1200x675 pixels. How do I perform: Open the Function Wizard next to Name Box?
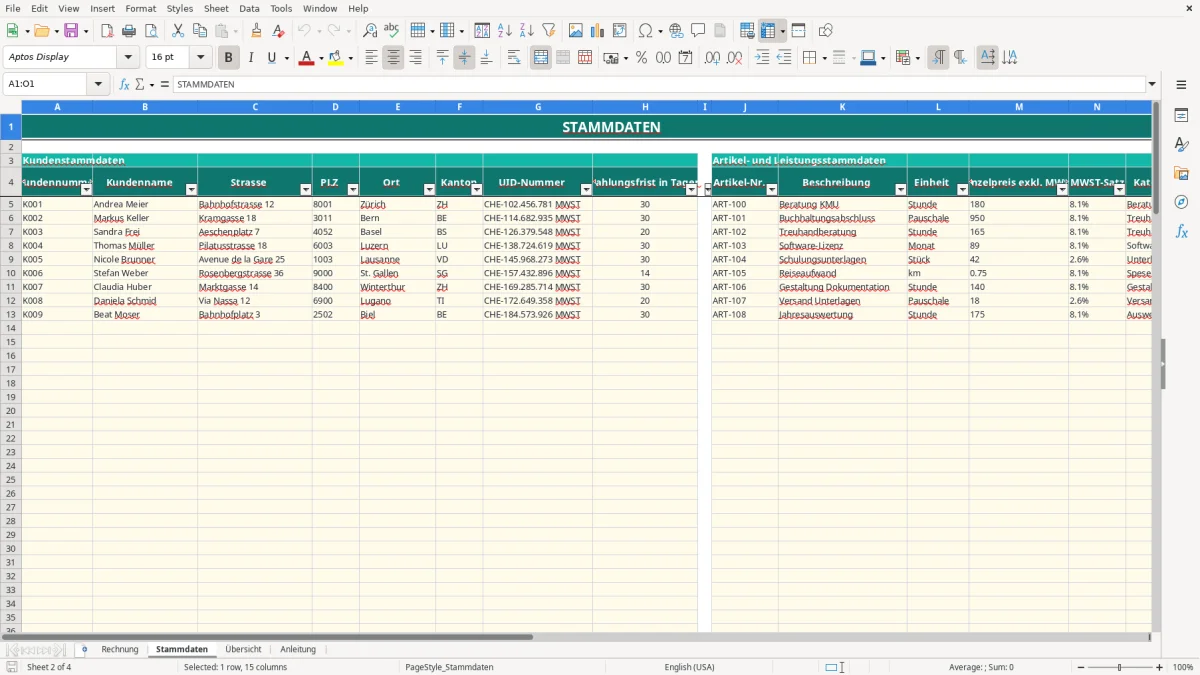pos(124,84)
